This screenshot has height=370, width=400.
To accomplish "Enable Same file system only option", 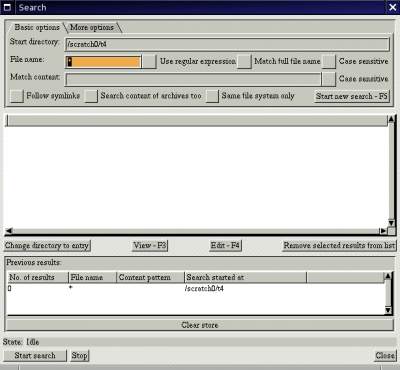I will pos(212,96).
